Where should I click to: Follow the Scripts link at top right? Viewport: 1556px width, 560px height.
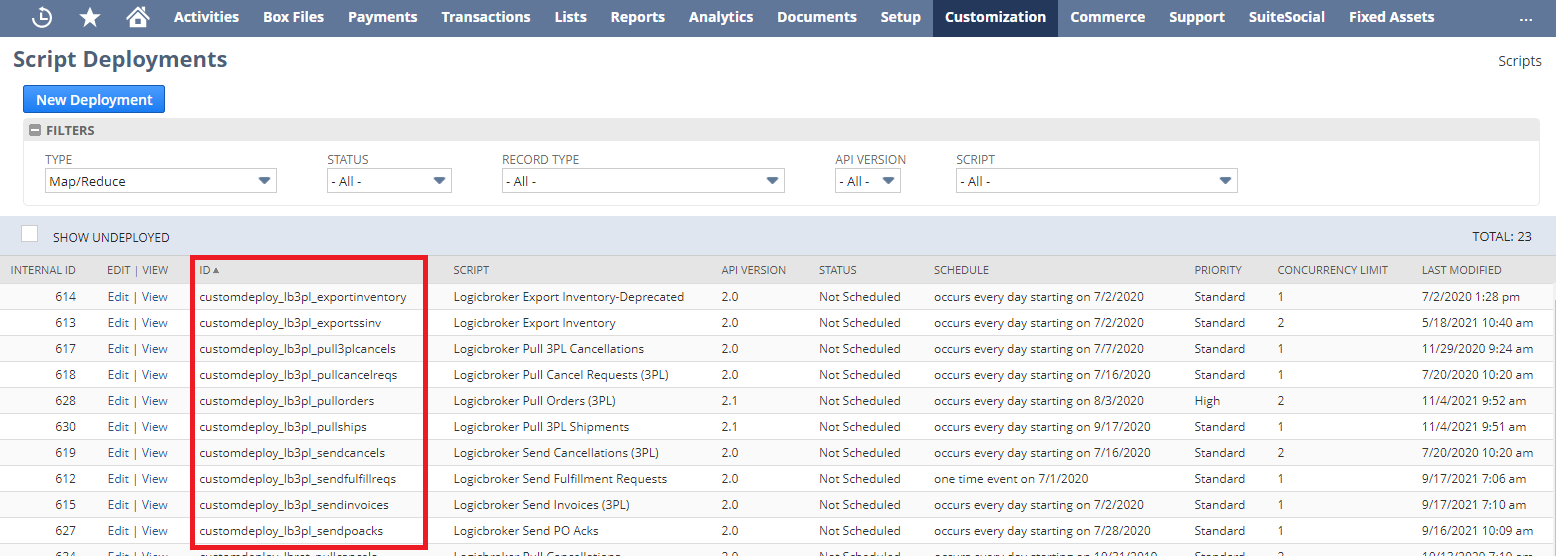click(x=1519, y=61)
